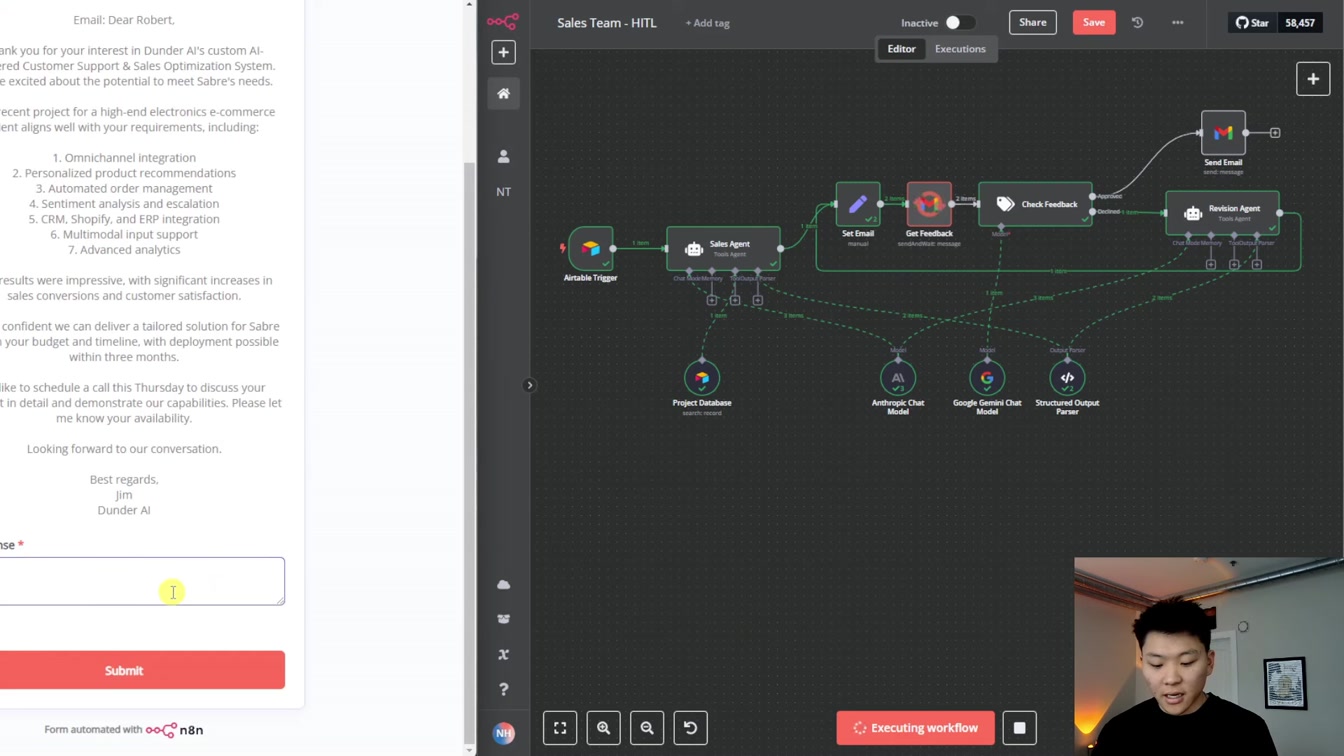The width and height of the screenshot is (1344, 756).
Task: Open the three-dot workflow options menu
Action: [1177, 22]
